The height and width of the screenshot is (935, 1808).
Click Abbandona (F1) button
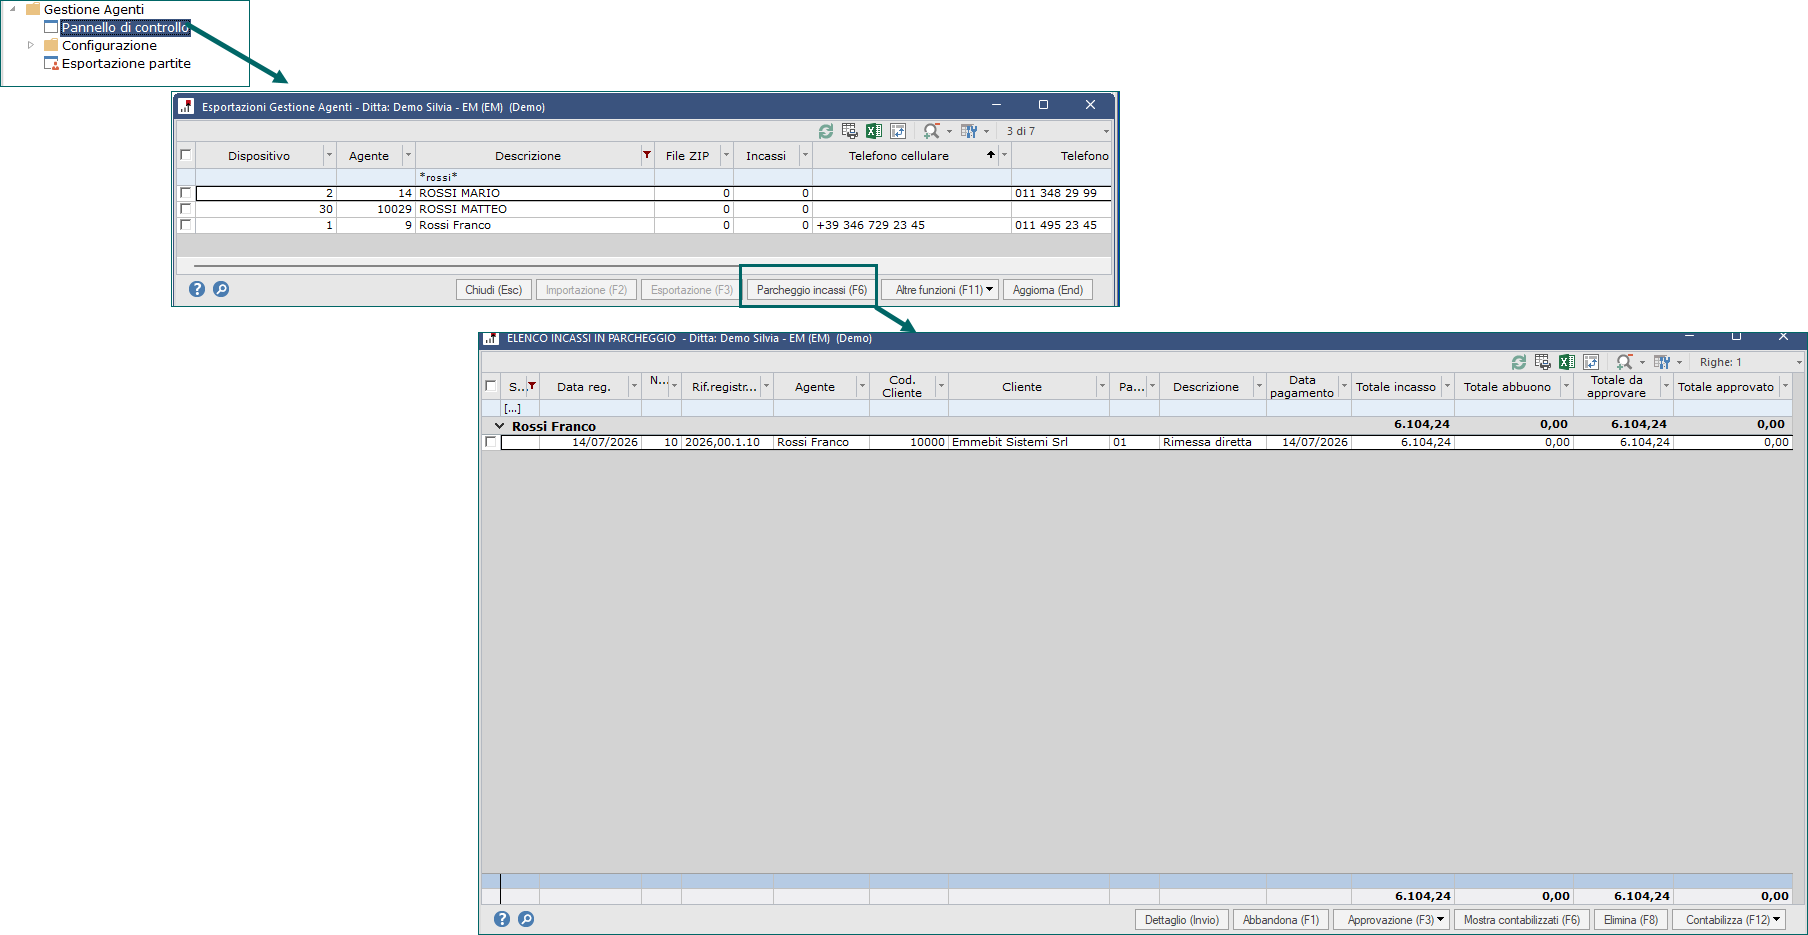pyautogui.click(x=1281, y=920)
